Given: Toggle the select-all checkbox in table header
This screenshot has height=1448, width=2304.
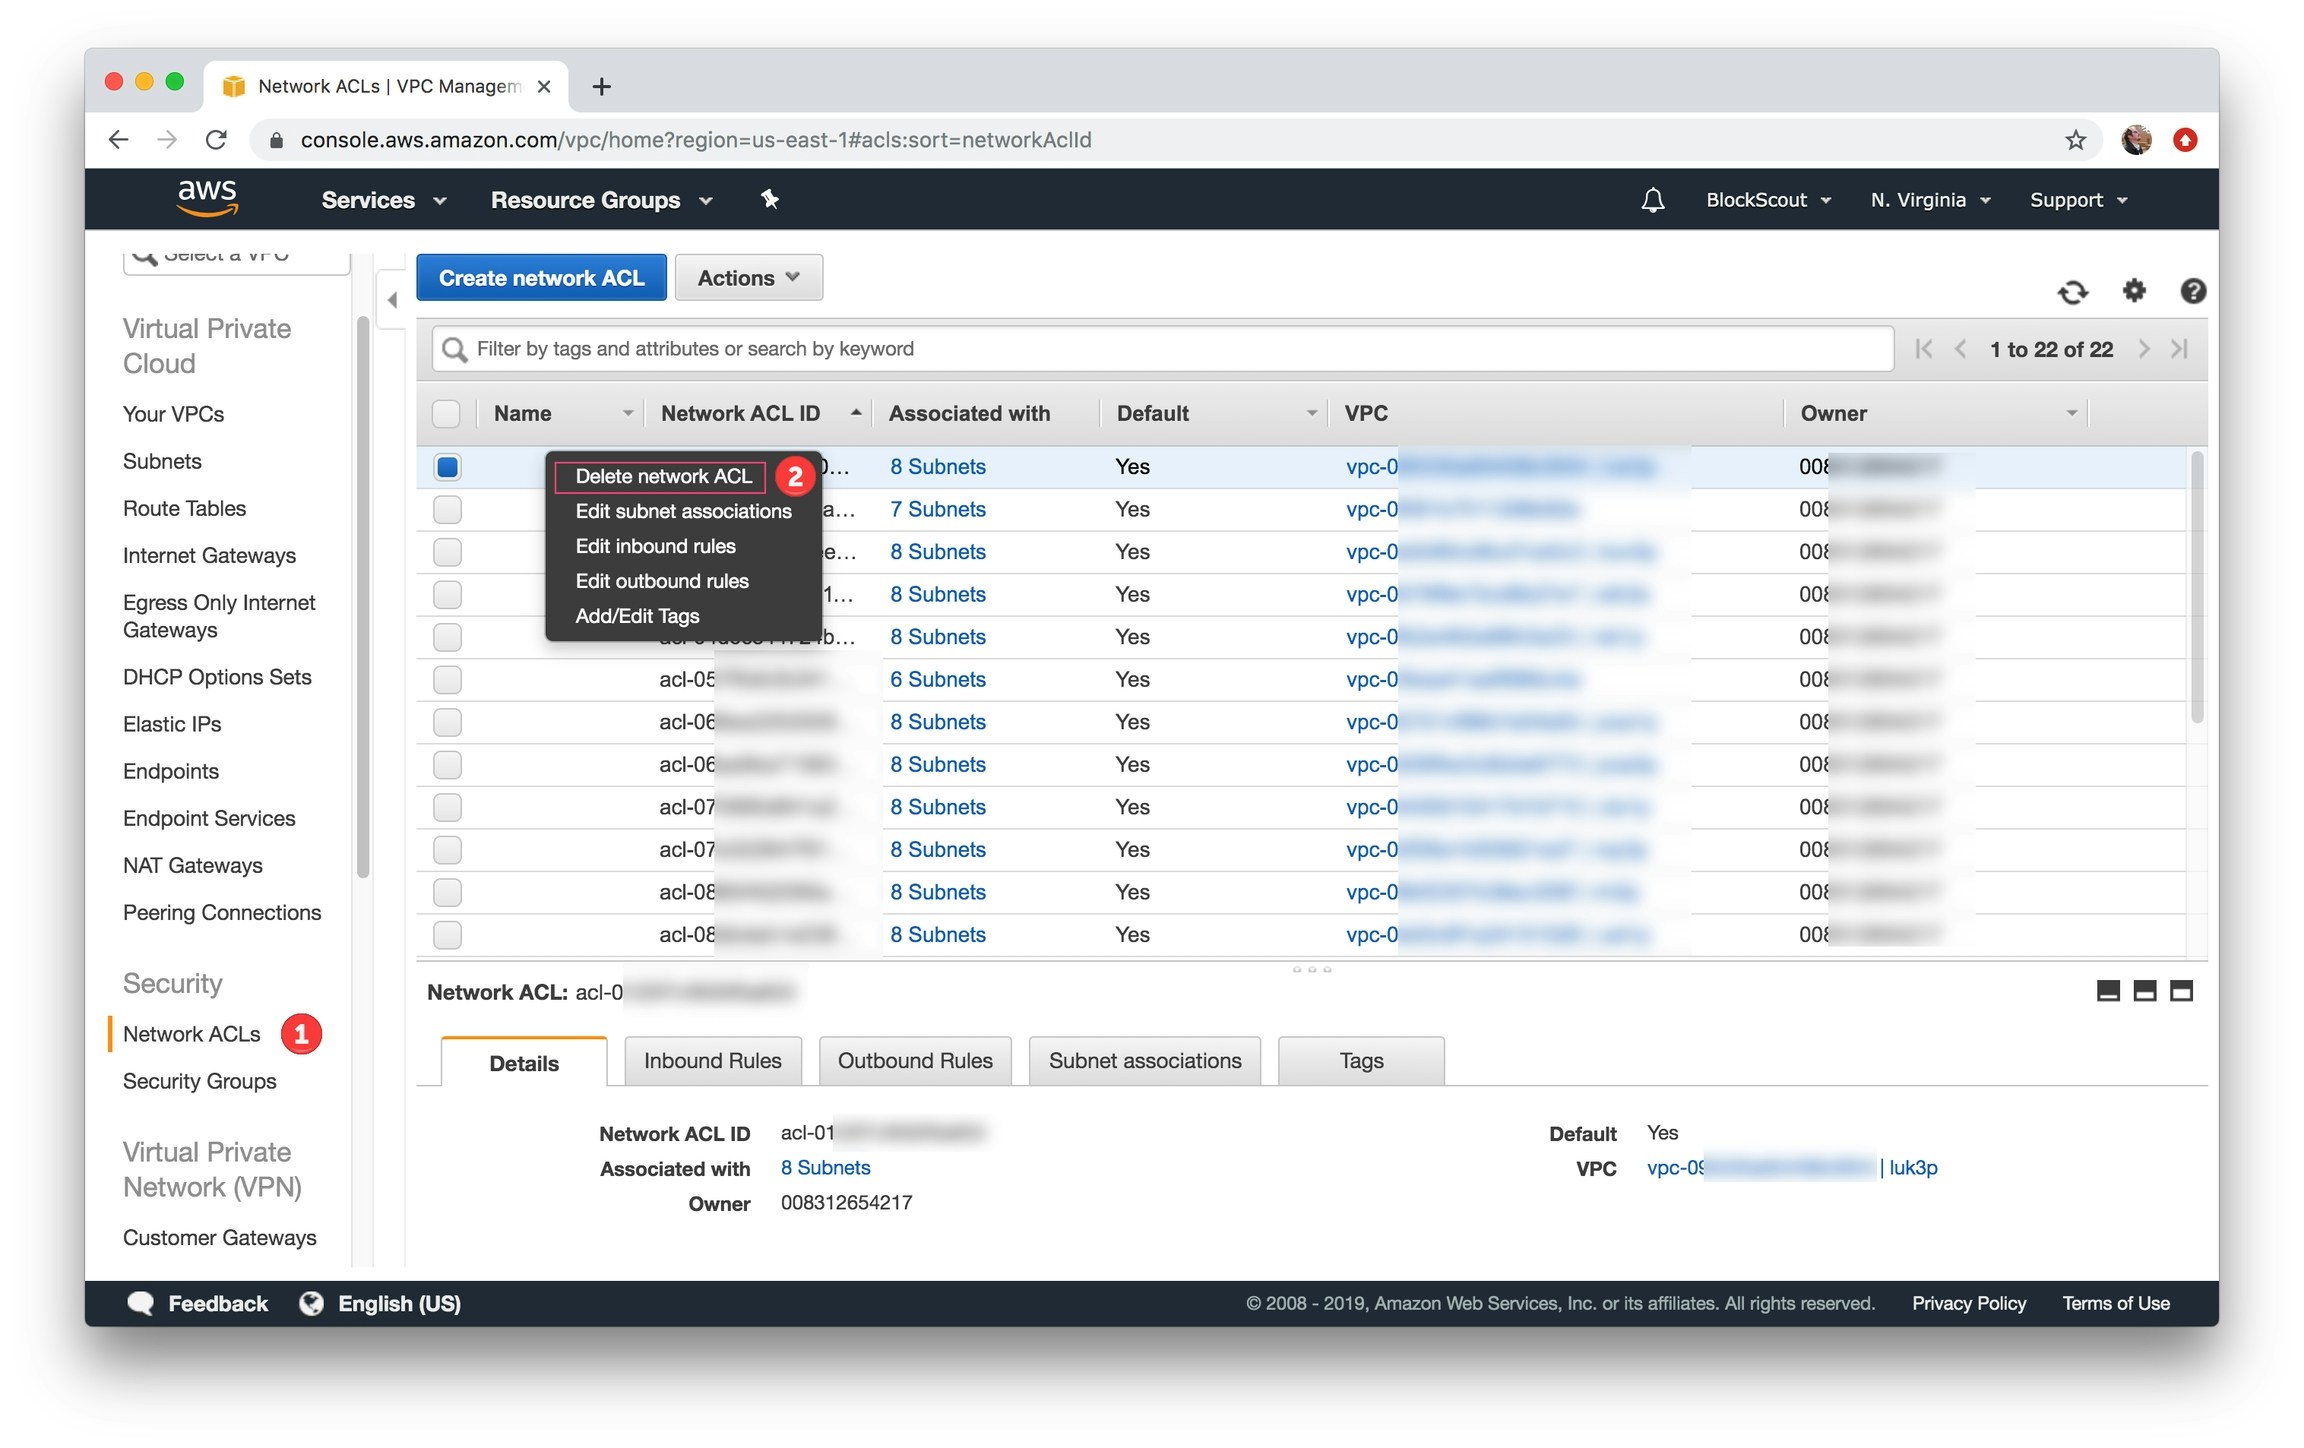Looking at the screenshot, I should point(446,413).
